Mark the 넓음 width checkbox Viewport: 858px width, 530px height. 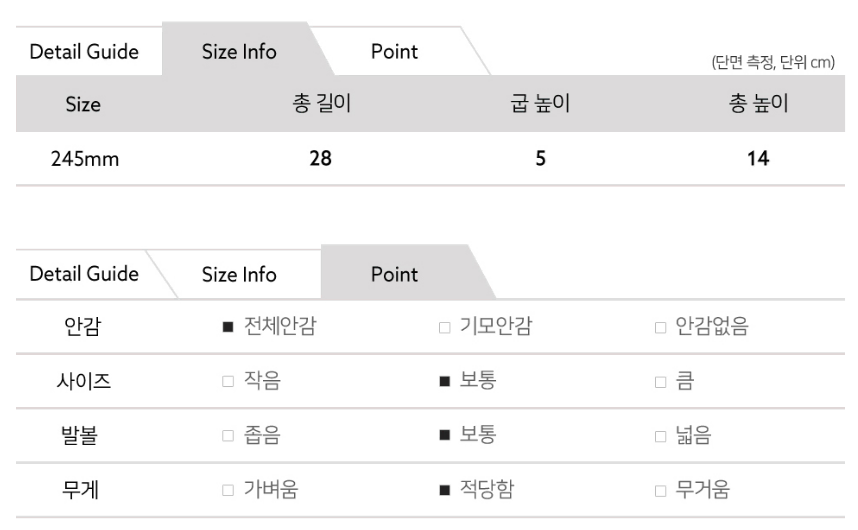pyautogui.click(x=660, y=435)
